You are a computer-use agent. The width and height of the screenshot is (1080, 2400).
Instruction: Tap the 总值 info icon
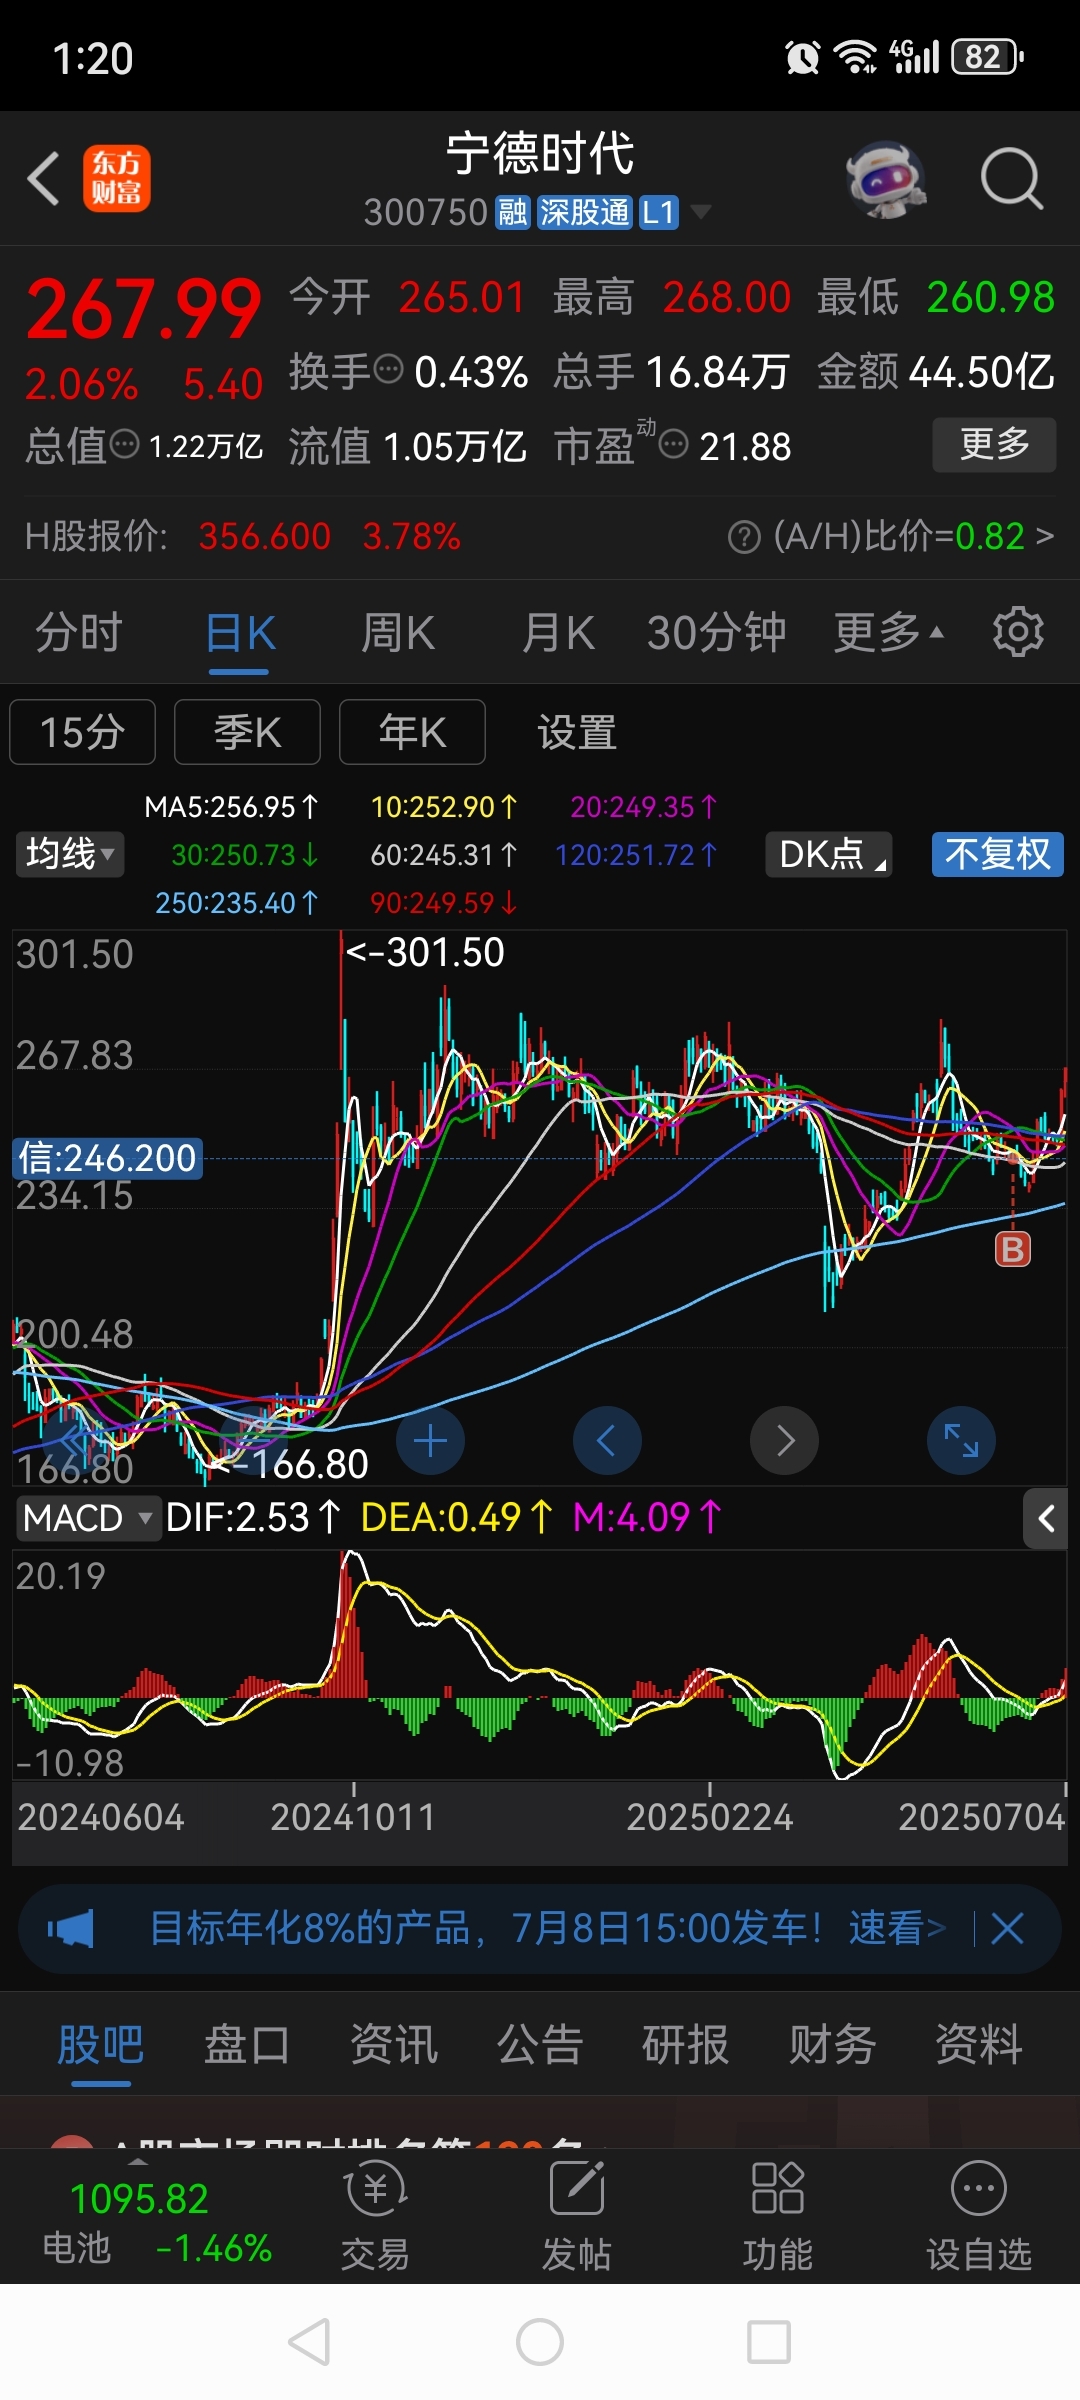point(124,444)
